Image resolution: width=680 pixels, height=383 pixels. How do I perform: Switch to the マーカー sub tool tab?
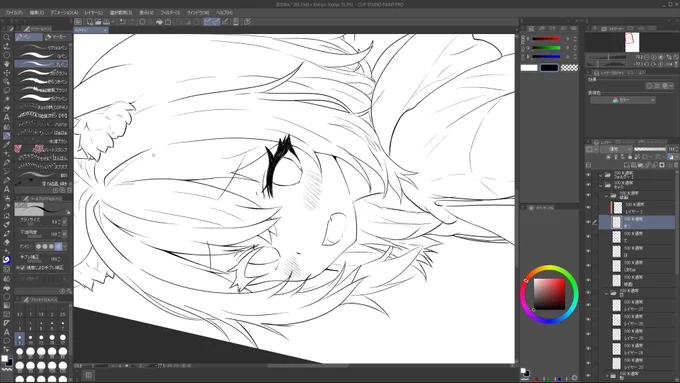coord(56,37)
